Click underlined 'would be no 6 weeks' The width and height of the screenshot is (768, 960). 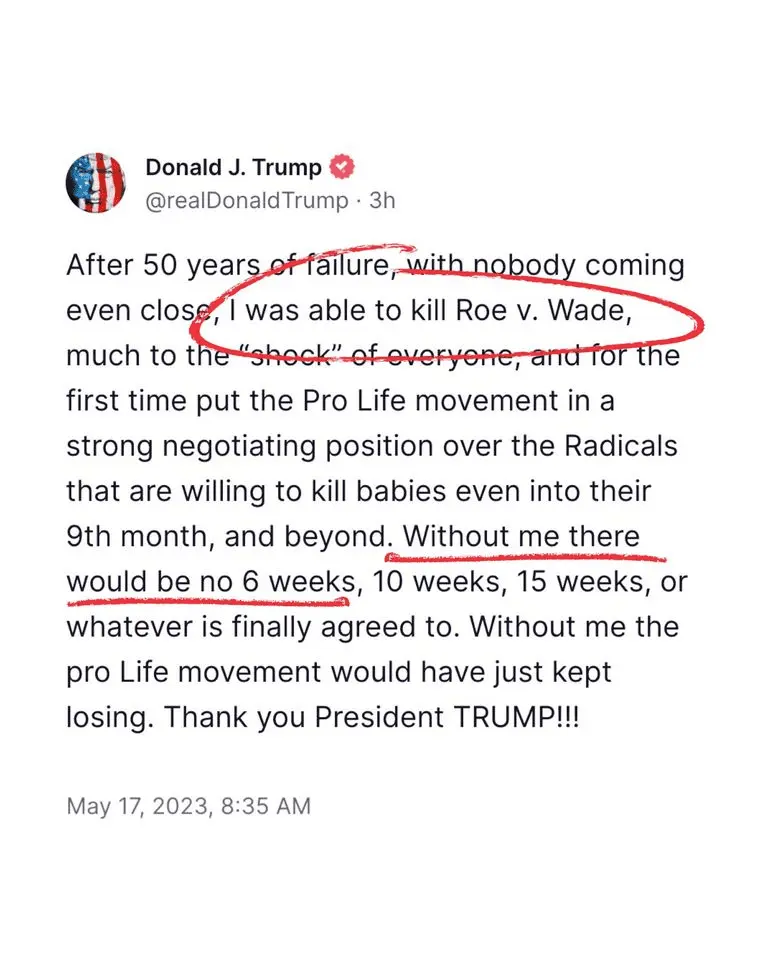coord(211,582)
